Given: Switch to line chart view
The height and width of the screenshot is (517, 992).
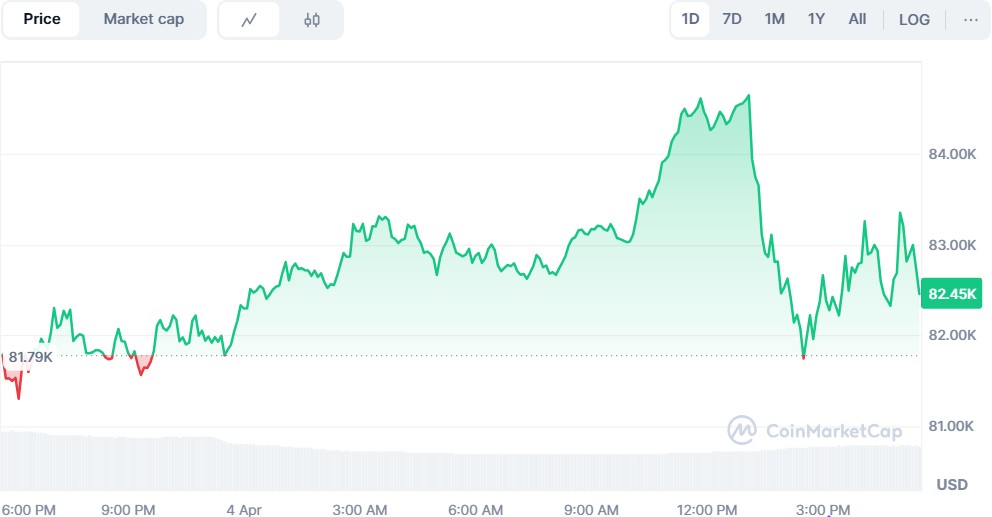Looking at the screenshot, I should [x=249, y=20].
